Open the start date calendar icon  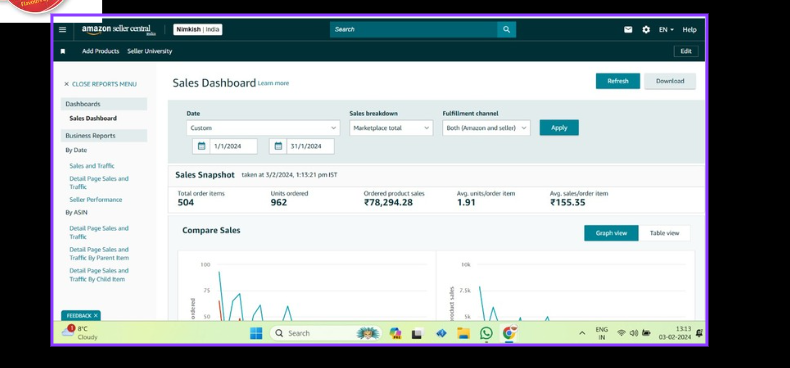click(x=202, y=146)
